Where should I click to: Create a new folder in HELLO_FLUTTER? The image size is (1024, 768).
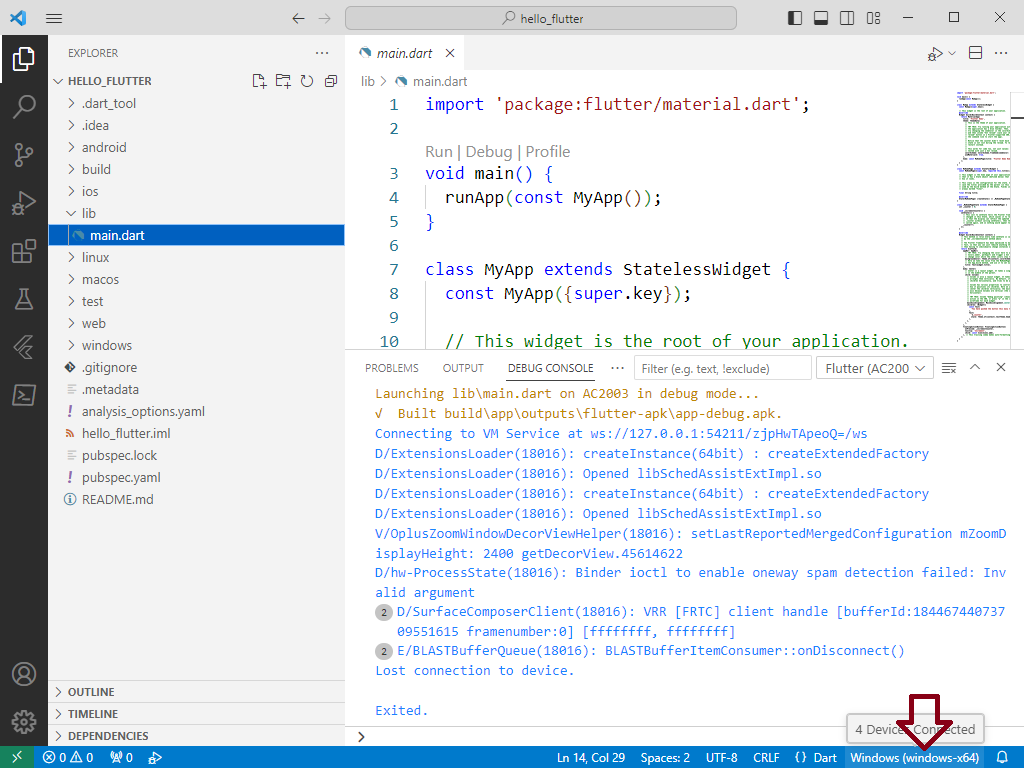tap(283, 81)
